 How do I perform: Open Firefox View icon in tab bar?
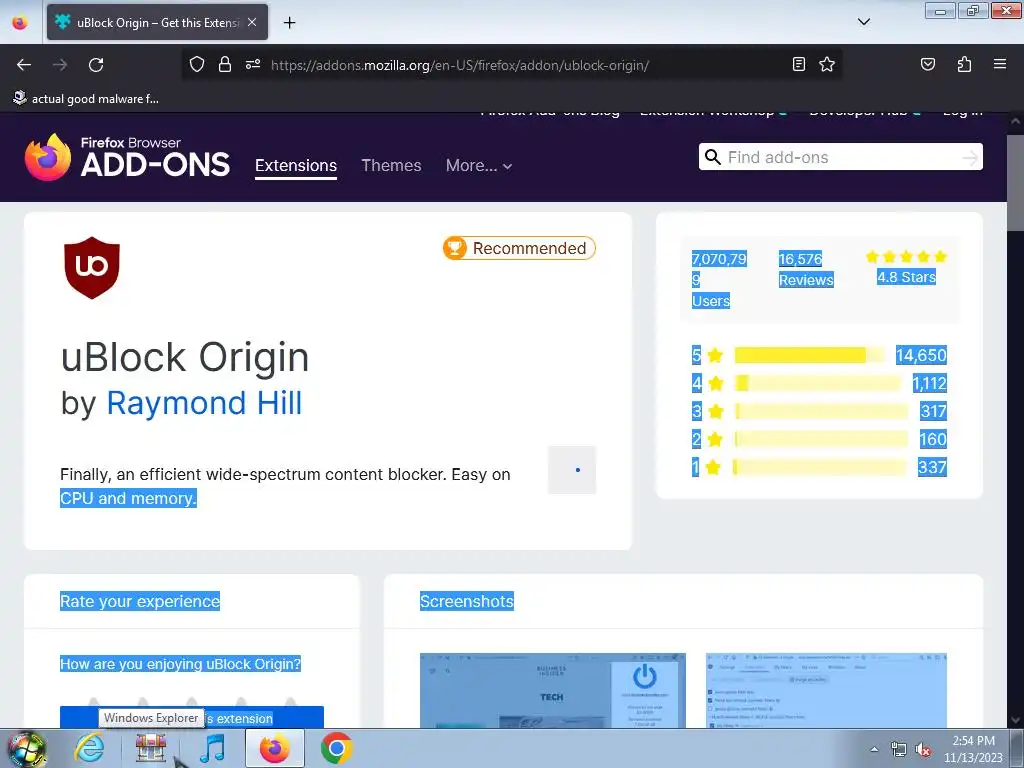pos(20,22)
